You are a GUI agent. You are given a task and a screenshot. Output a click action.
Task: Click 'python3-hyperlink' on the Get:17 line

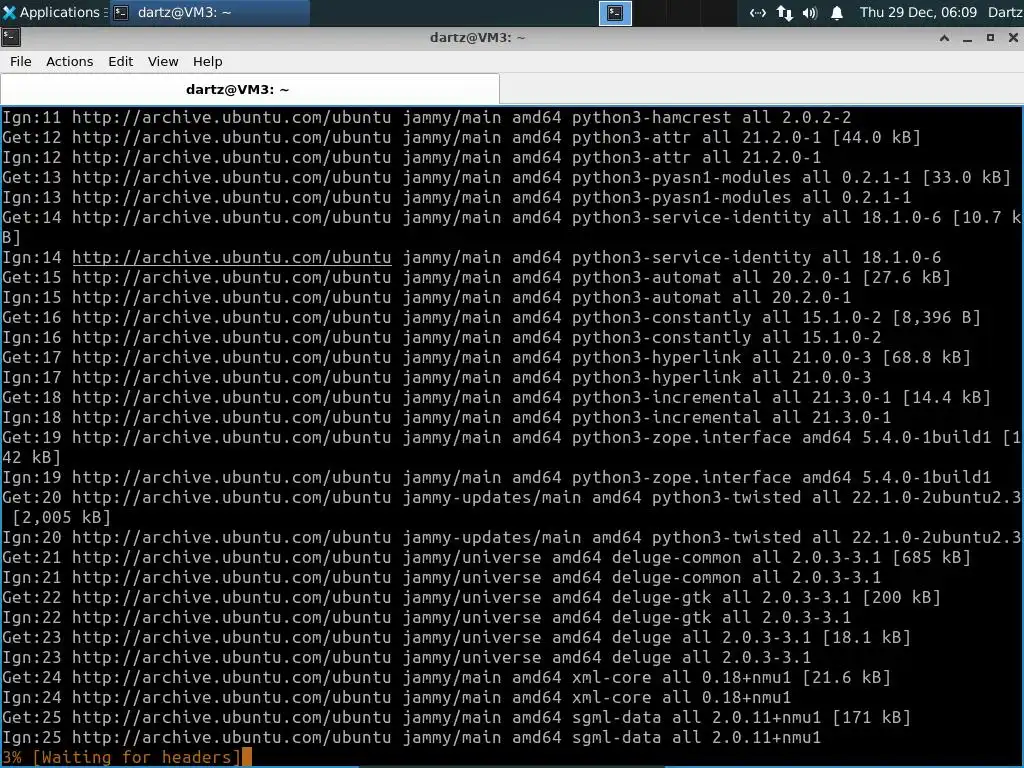click(x=656, y=357)
